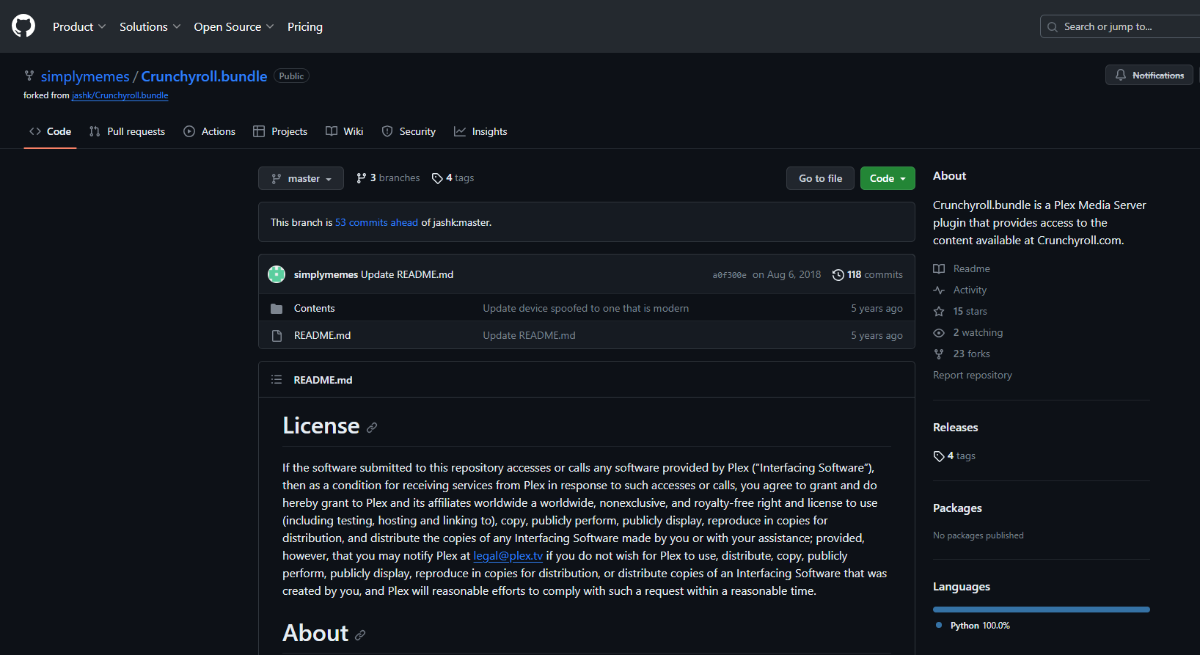Focus the Search or jump to field
Image resolution: width=1200 pixels, height=655 pixels.
(1120, 26)
